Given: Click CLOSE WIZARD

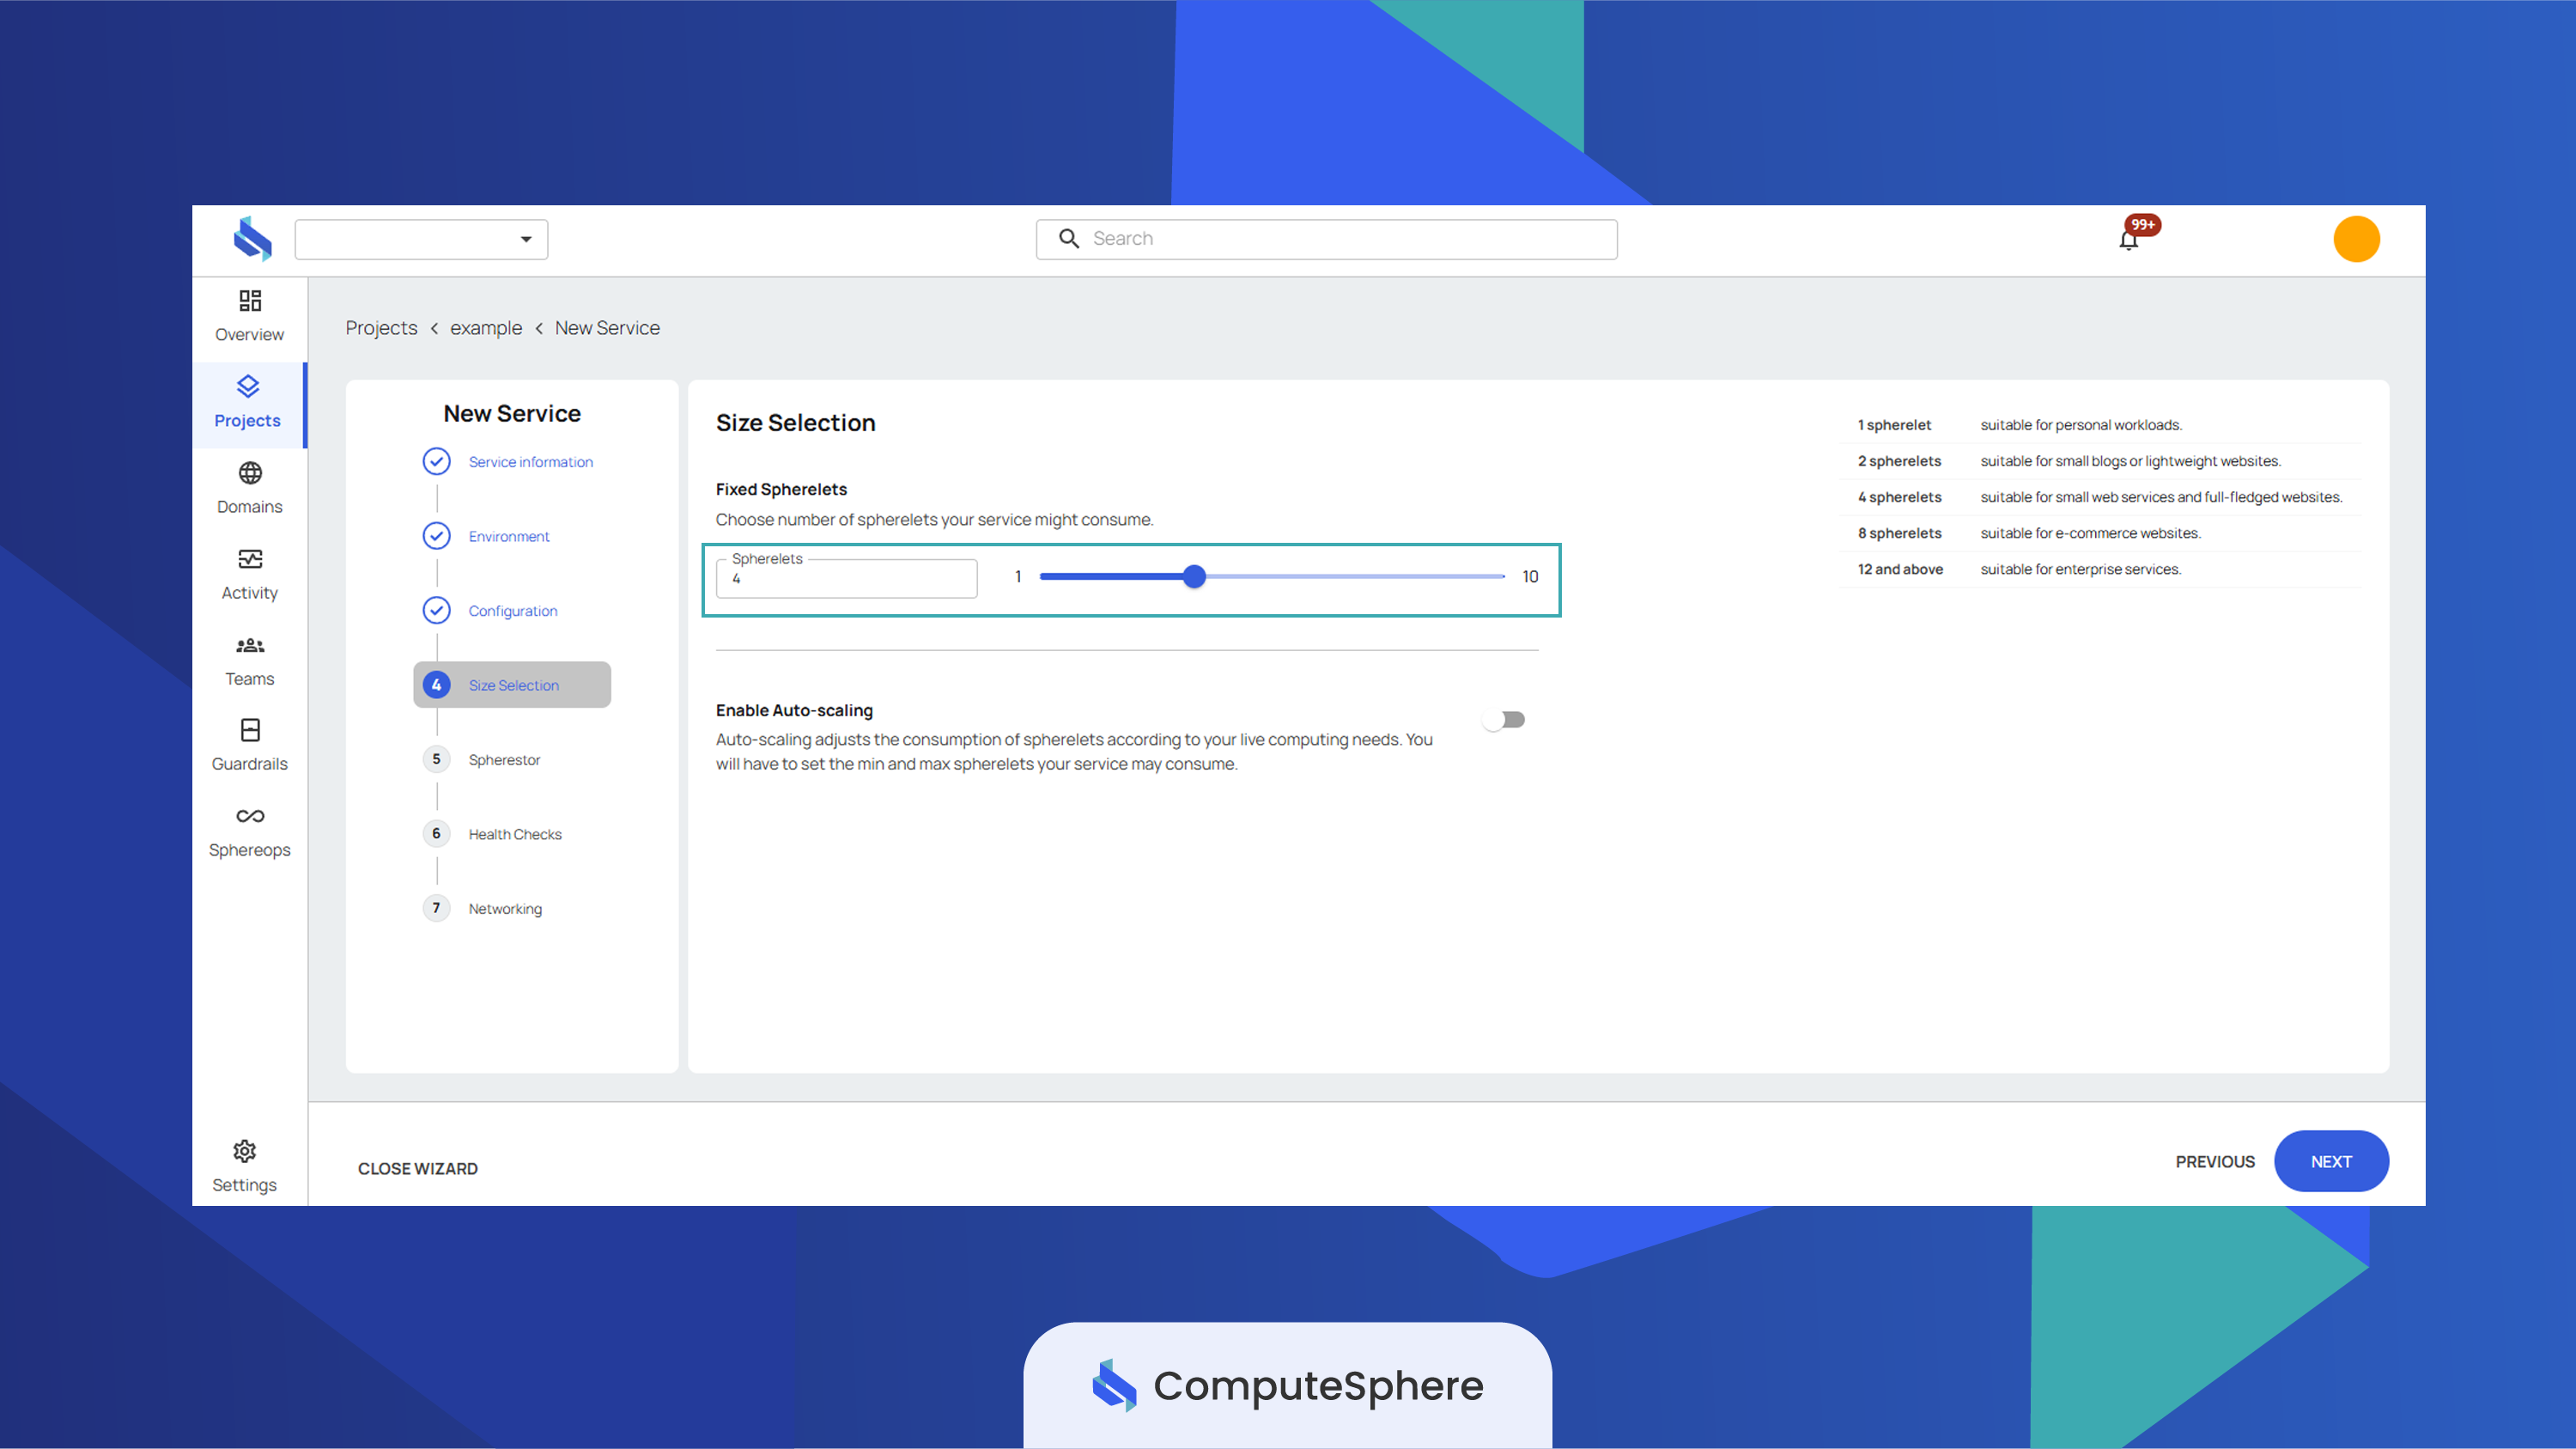Looking at the screenshot, I should click(x=417, y=1169).
